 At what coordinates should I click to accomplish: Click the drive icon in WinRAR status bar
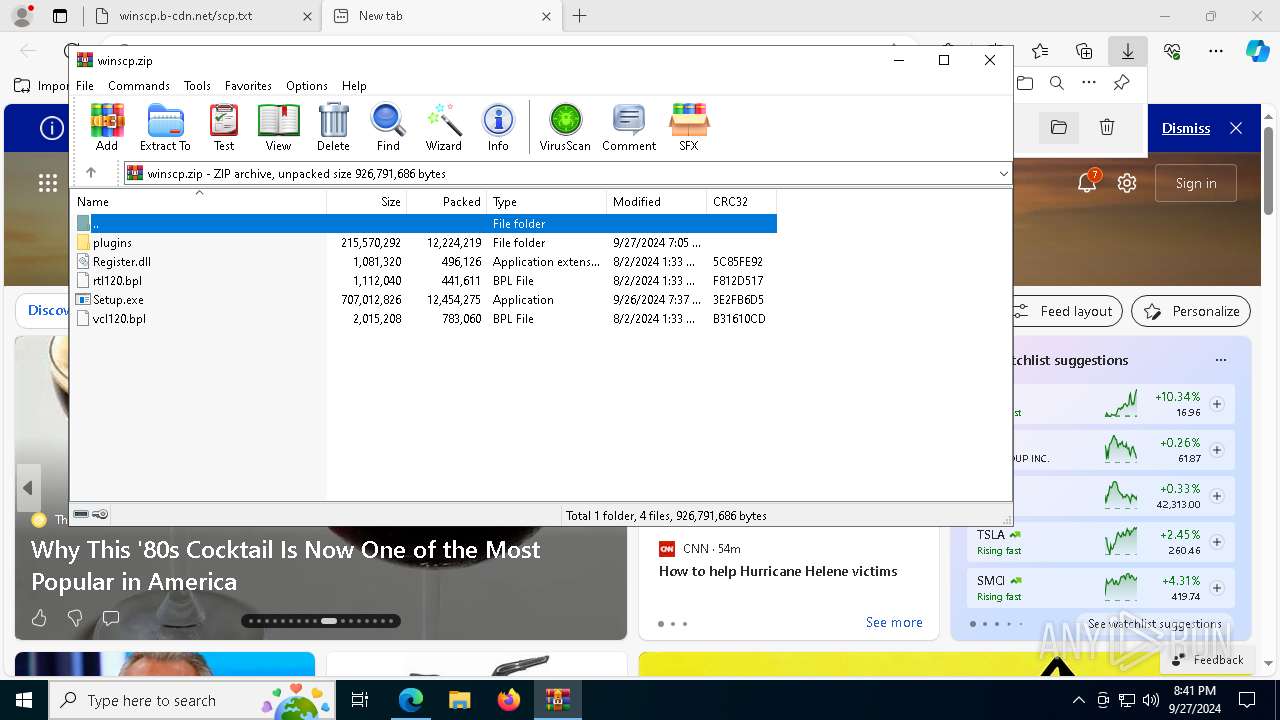click(x=81, y=515)
